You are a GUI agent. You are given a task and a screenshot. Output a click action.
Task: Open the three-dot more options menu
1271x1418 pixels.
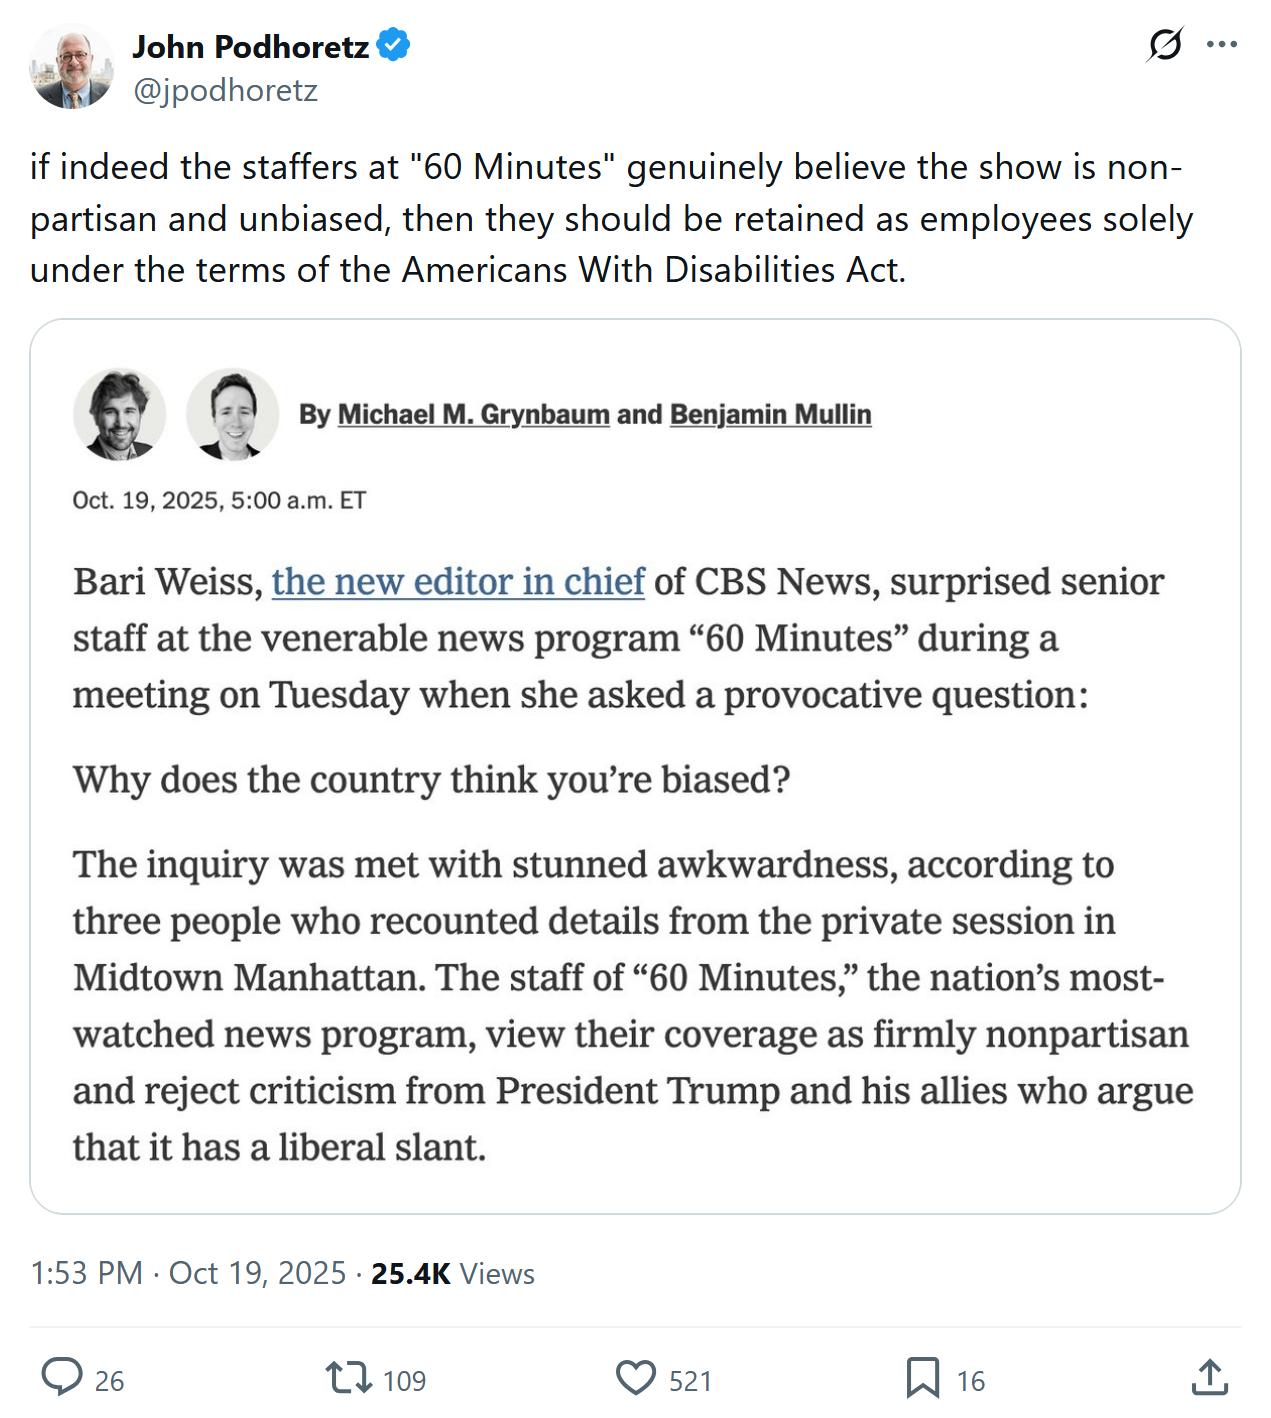pyautogui.click(x=1222, y=45)
